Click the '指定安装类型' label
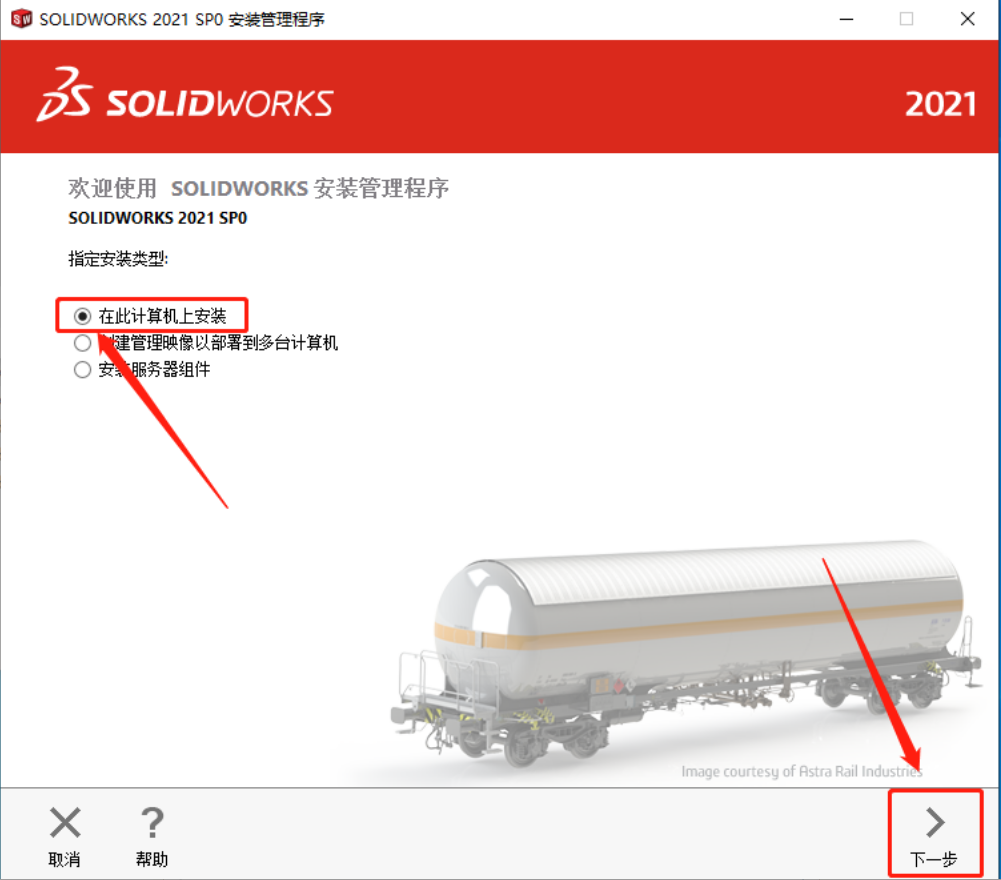 (118, 259)
